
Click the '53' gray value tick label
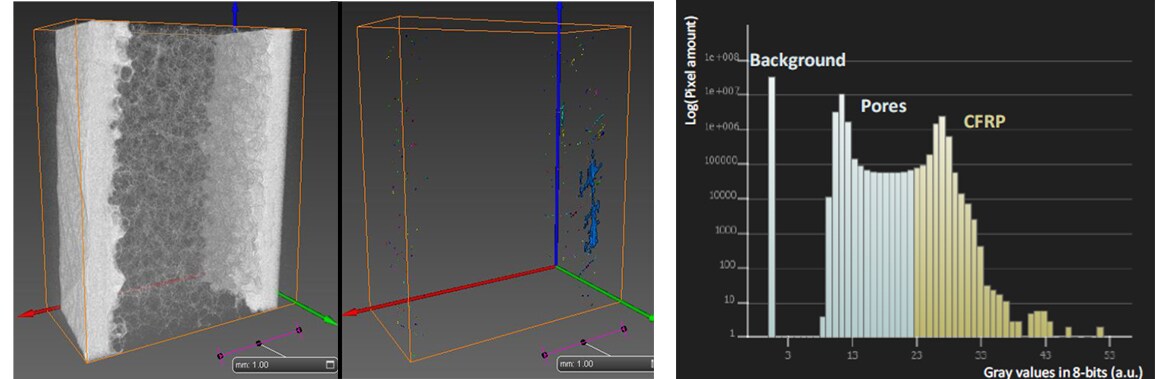pos(1110,355)
